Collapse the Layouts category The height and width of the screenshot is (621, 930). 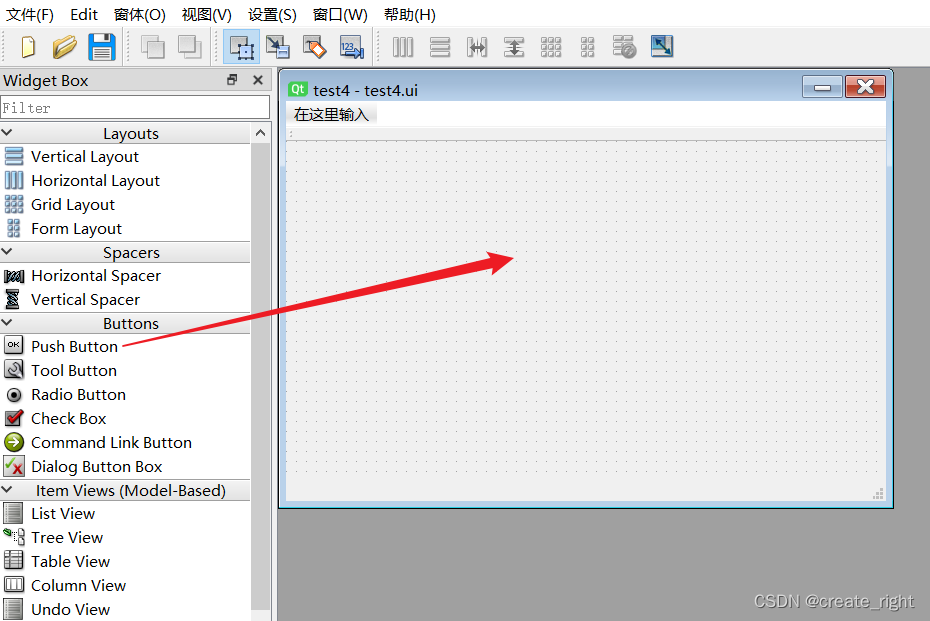tap(7, 133)
